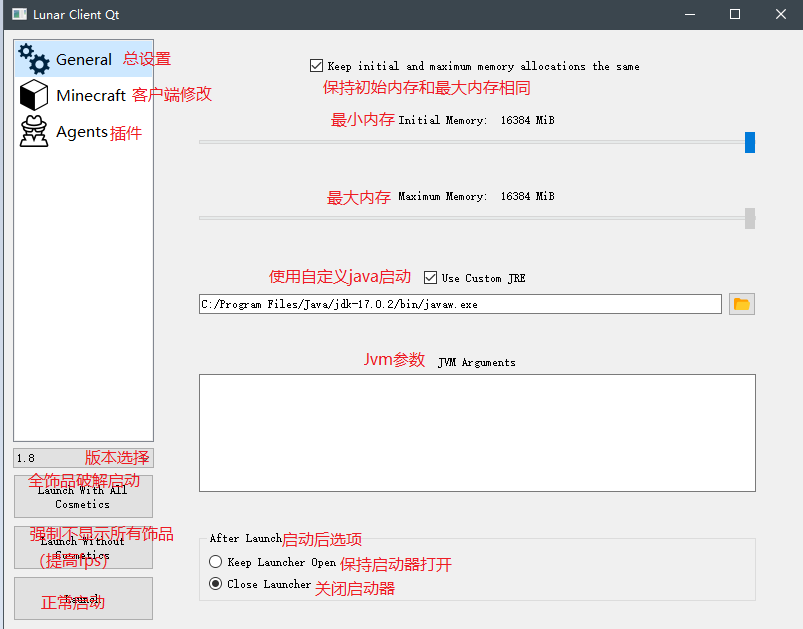Uncheck Keep initial and maximum memory the same
The image size is (803, 629).
(316, 66)
